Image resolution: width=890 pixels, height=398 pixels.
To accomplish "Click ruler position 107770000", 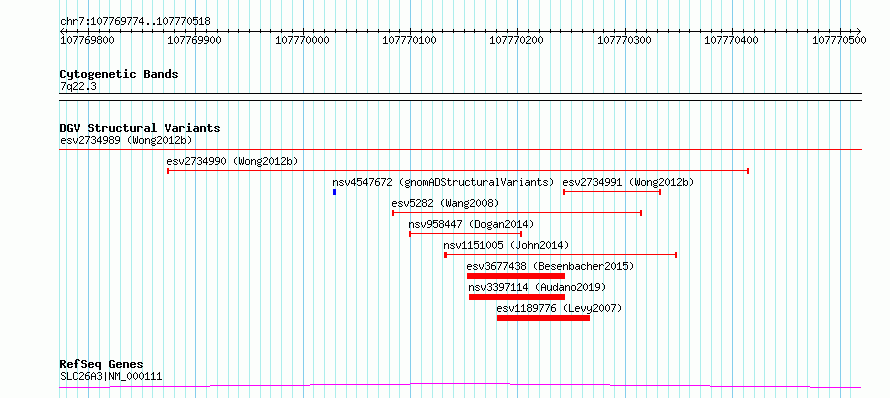I will click(303, 40).
